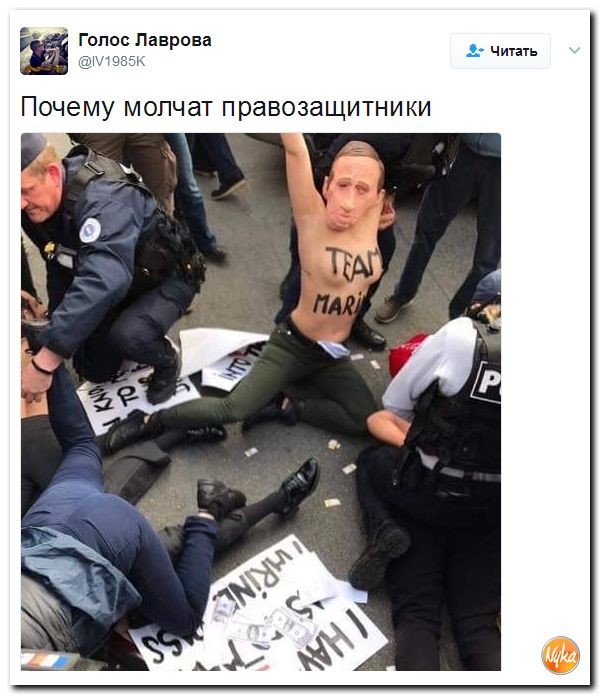601x696 pixels.
Task: Expand the tweet options chevron
Action: 574,50
